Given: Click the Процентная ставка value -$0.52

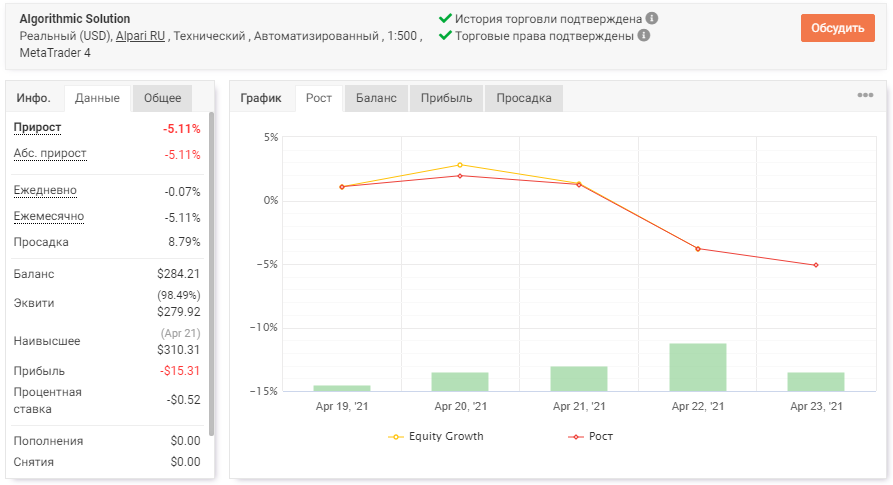Looking at the screenshot, I should coord(183,400).
